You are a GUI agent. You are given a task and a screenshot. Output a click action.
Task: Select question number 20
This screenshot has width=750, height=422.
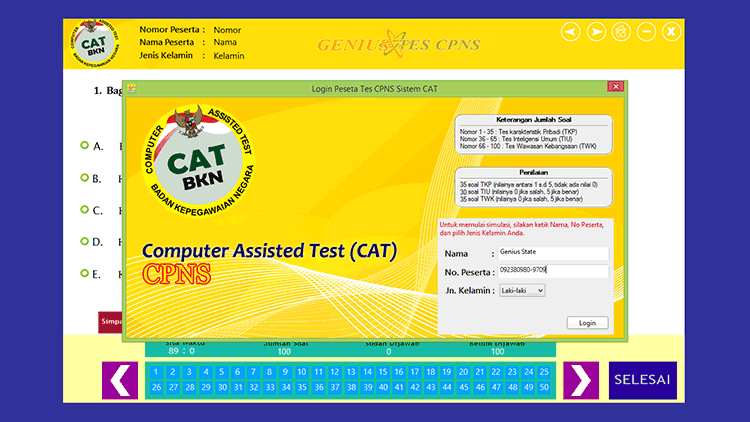(463, 372)
